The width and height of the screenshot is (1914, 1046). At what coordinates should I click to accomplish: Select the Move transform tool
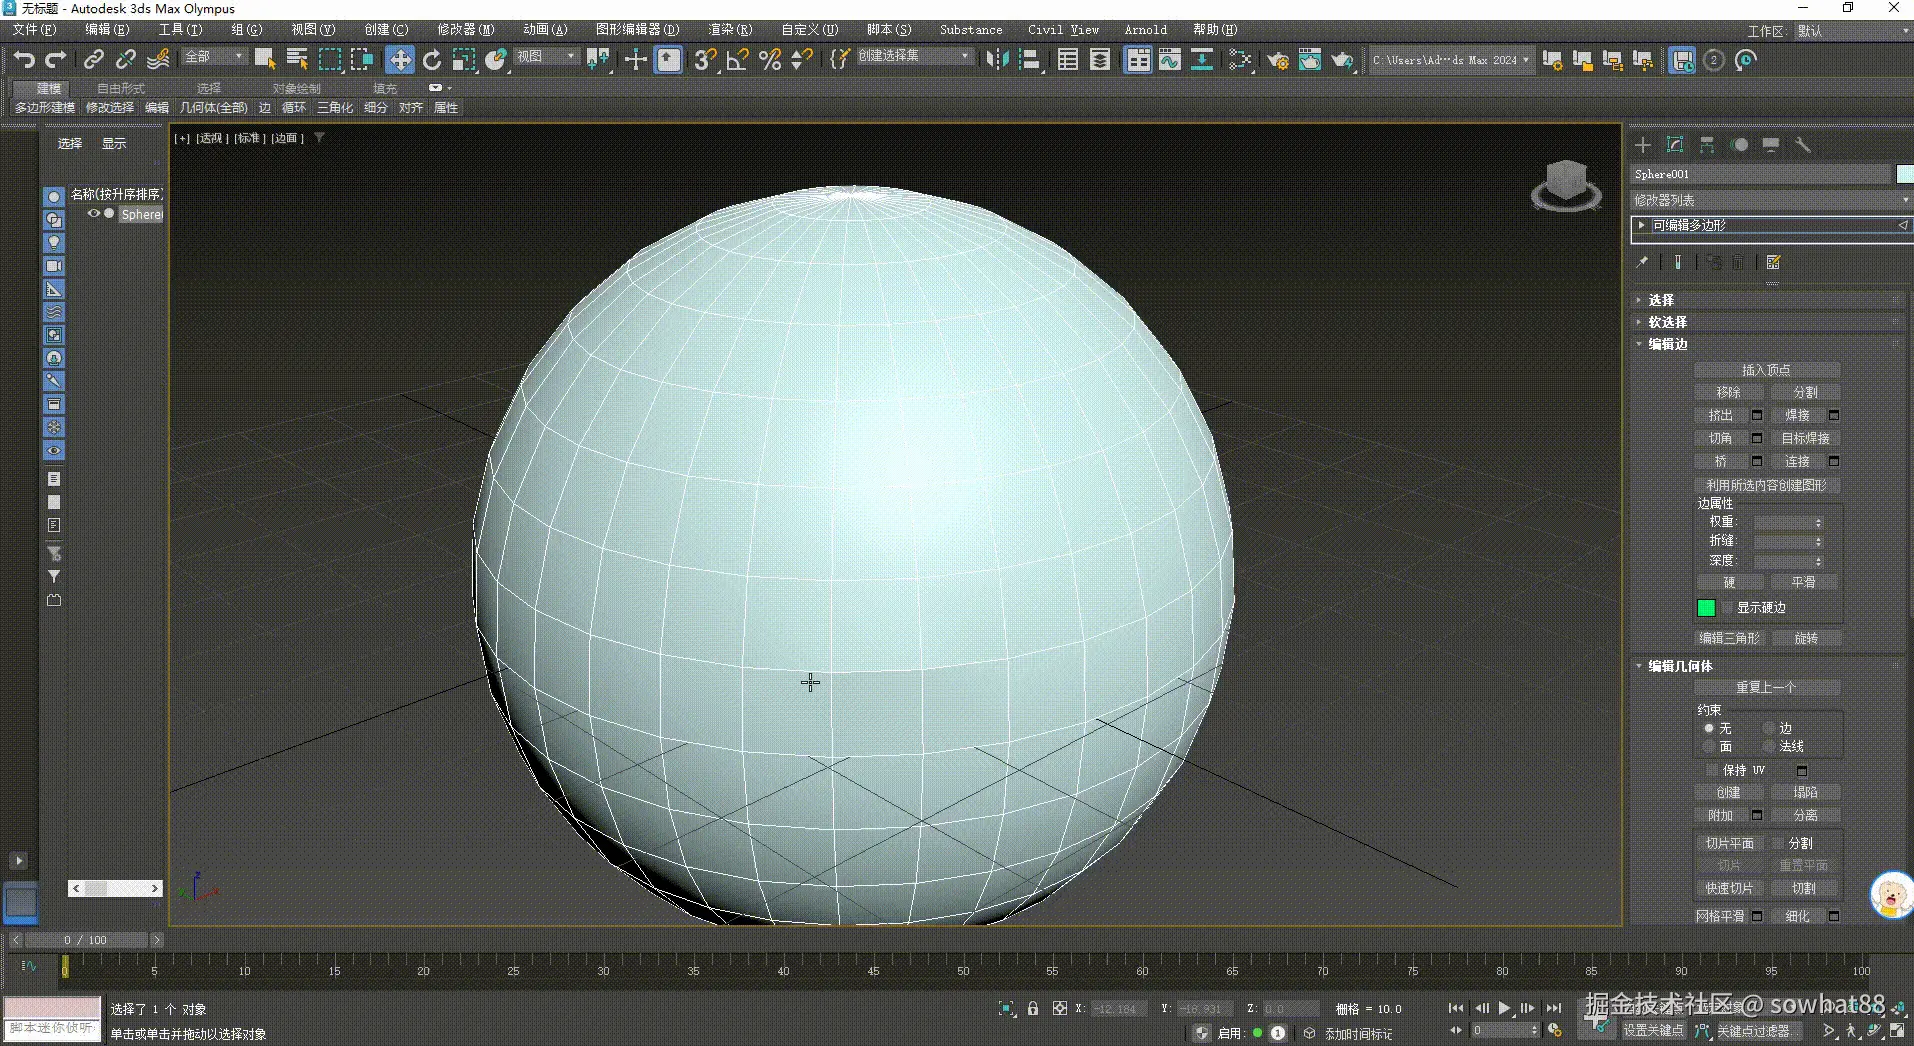tap(400, 60)
